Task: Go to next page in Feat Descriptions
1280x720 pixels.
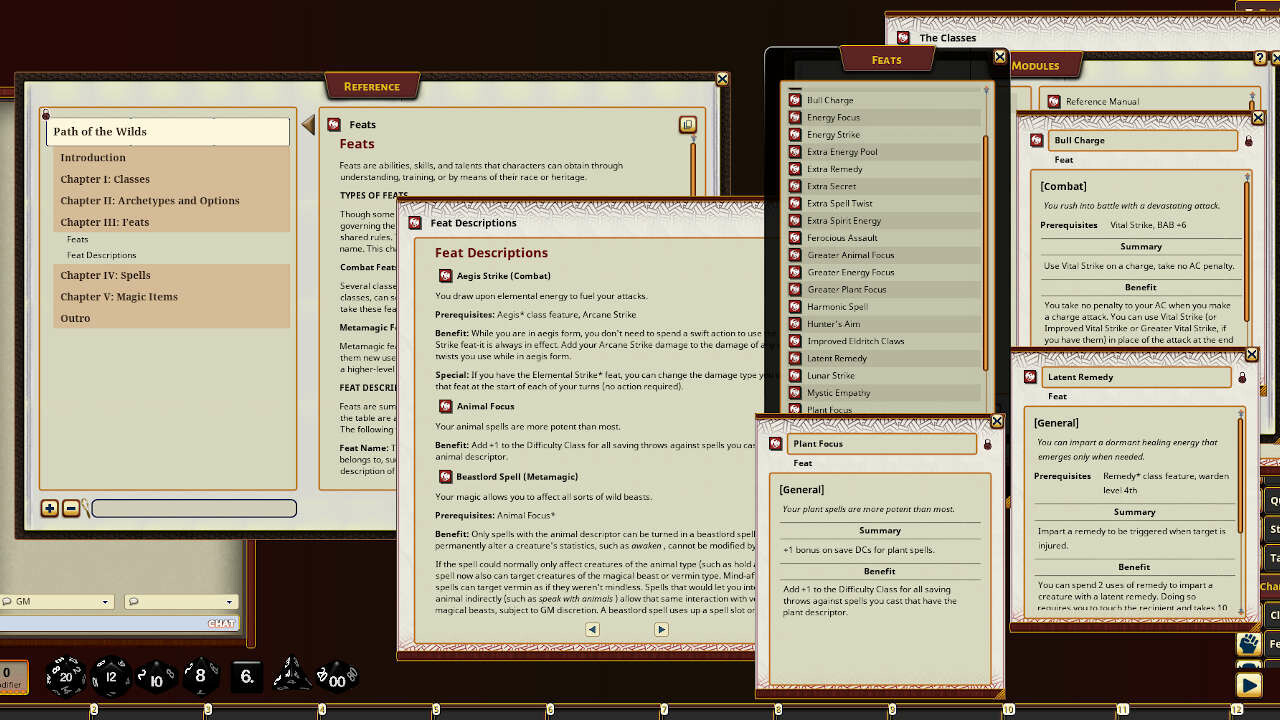Action: pyautogui.click(x=662, y=629)
